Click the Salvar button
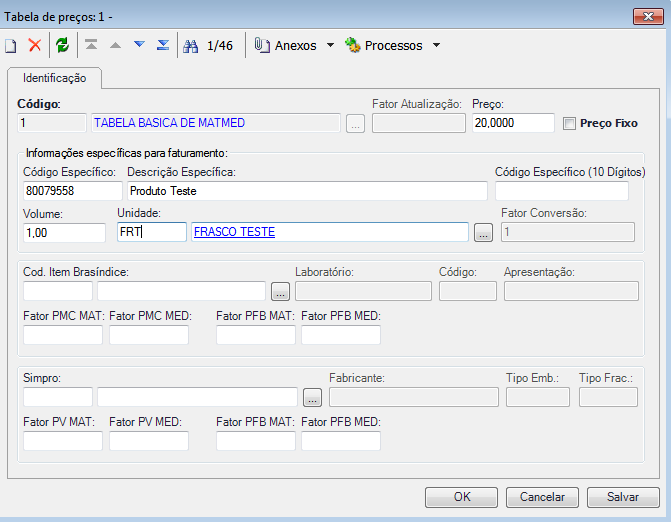The height and width of the screenshot is (522, 671). pos(623,497)
